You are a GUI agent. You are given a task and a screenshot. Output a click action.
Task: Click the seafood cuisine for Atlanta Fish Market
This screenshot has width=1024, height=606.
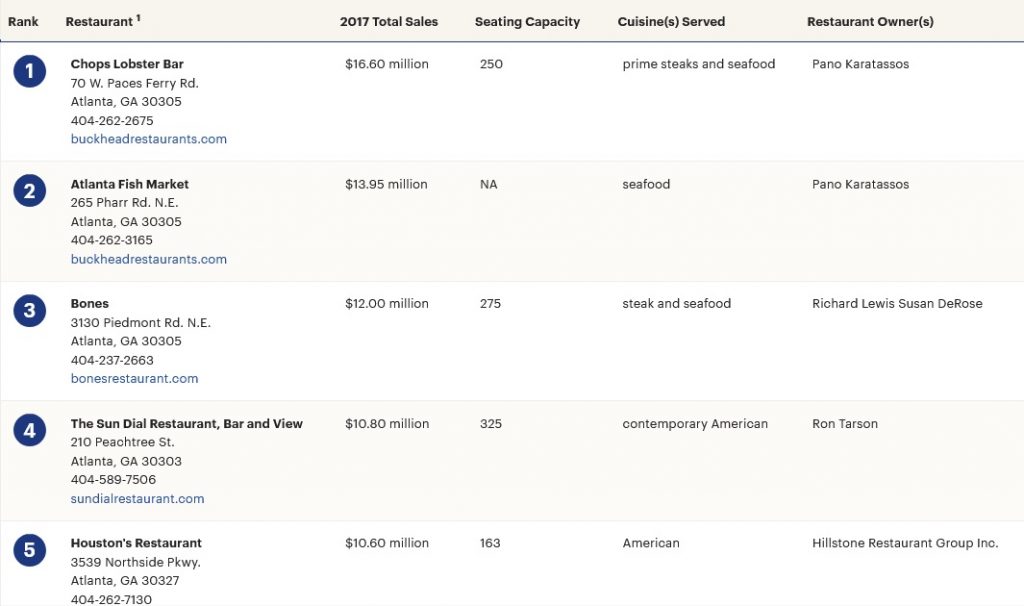pyautogui.click(x=646, y=184)
